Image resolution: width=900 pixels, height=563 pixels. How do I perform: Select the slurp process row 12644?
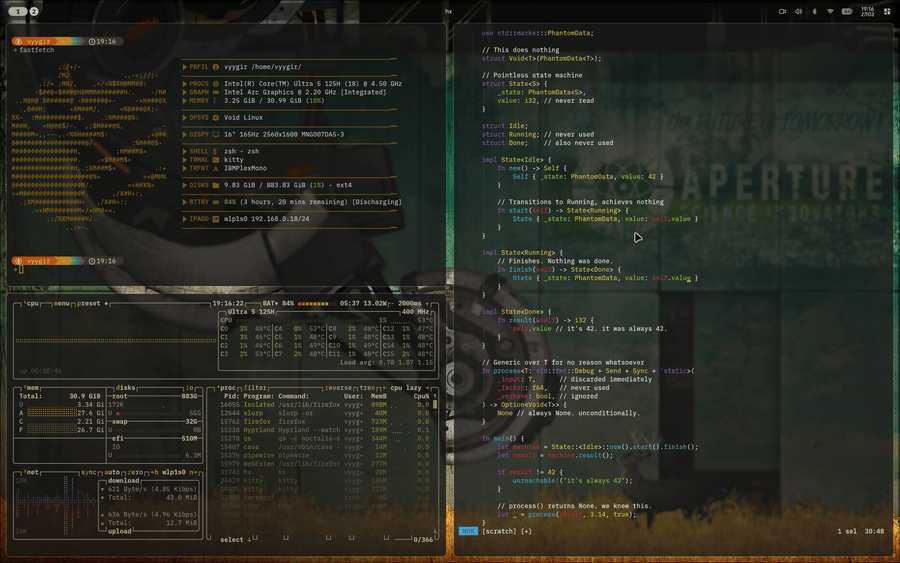(325, 413)
